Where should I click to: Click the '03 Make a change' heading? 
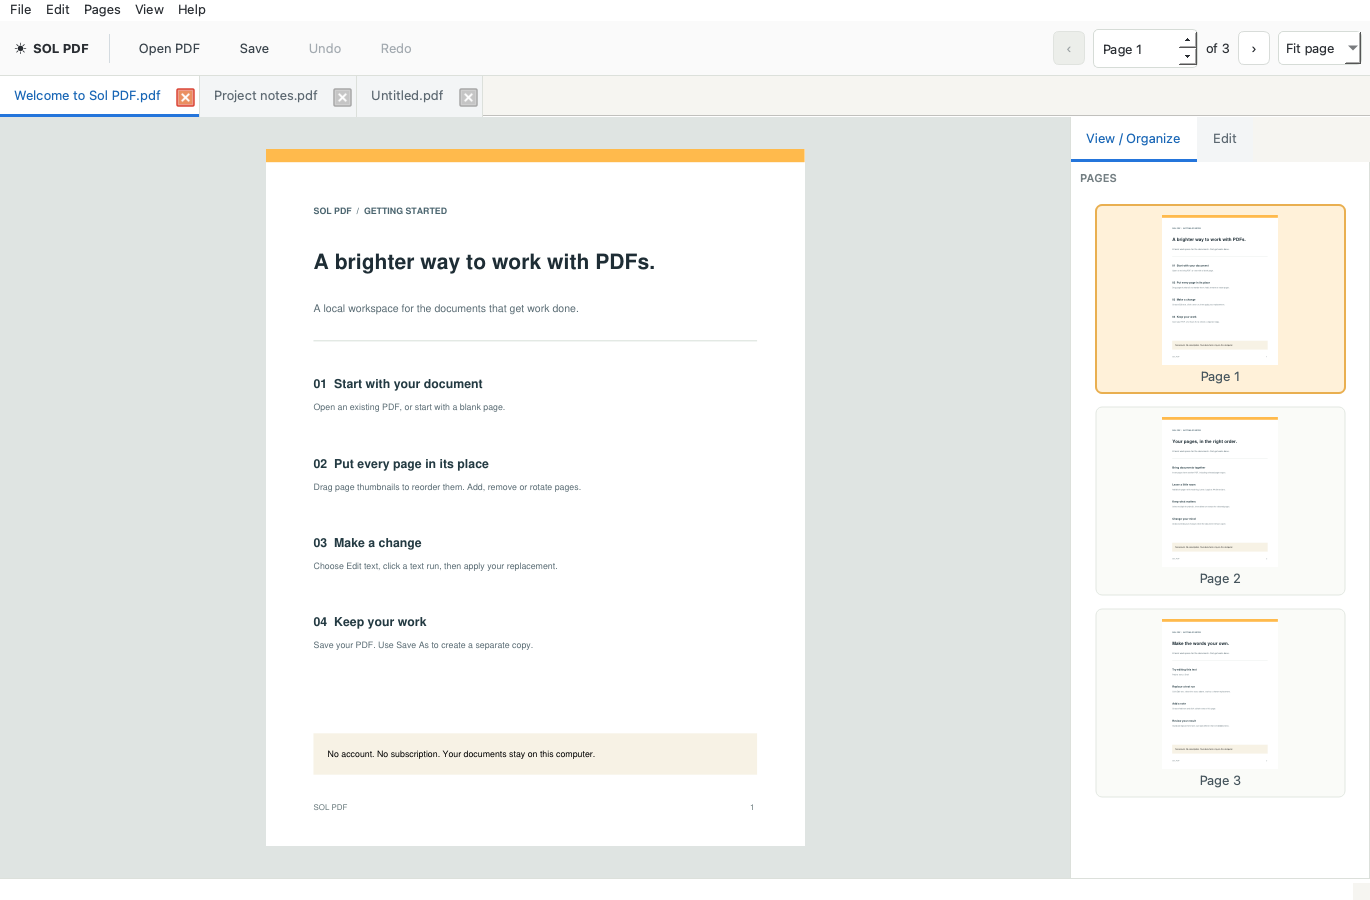367,543
